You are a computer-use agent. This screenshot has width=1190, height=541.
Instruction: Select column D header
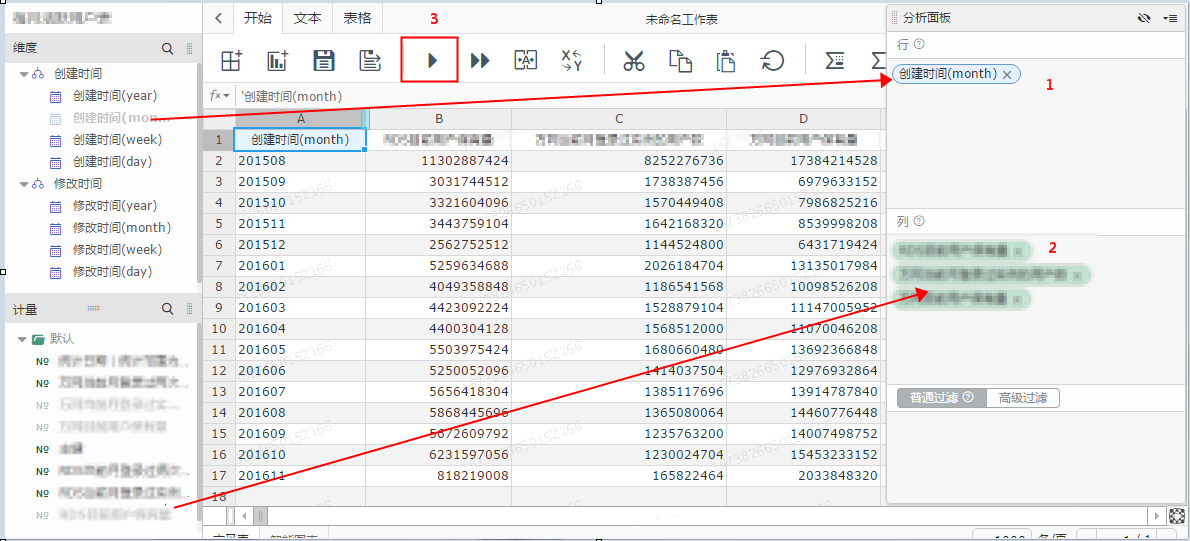click(804, 119)
